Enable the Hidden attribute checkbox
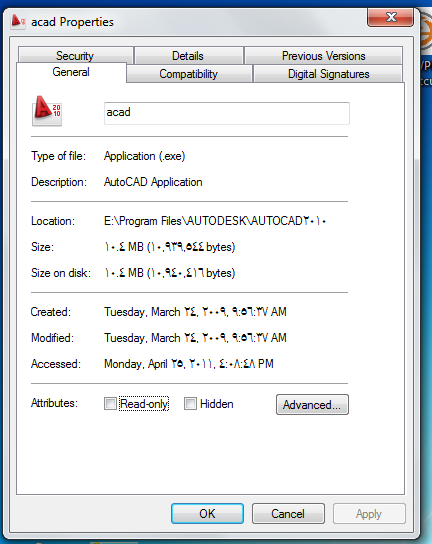Image resolution: width=432 pixels, height=544 pixels. coord(190,403)
